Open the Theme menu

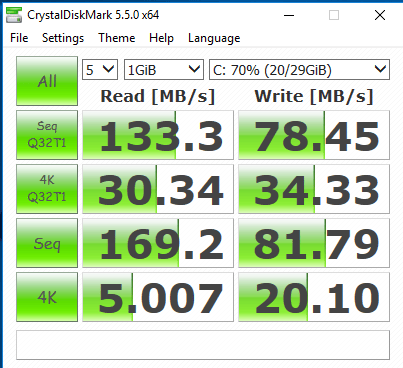(117, 38)
